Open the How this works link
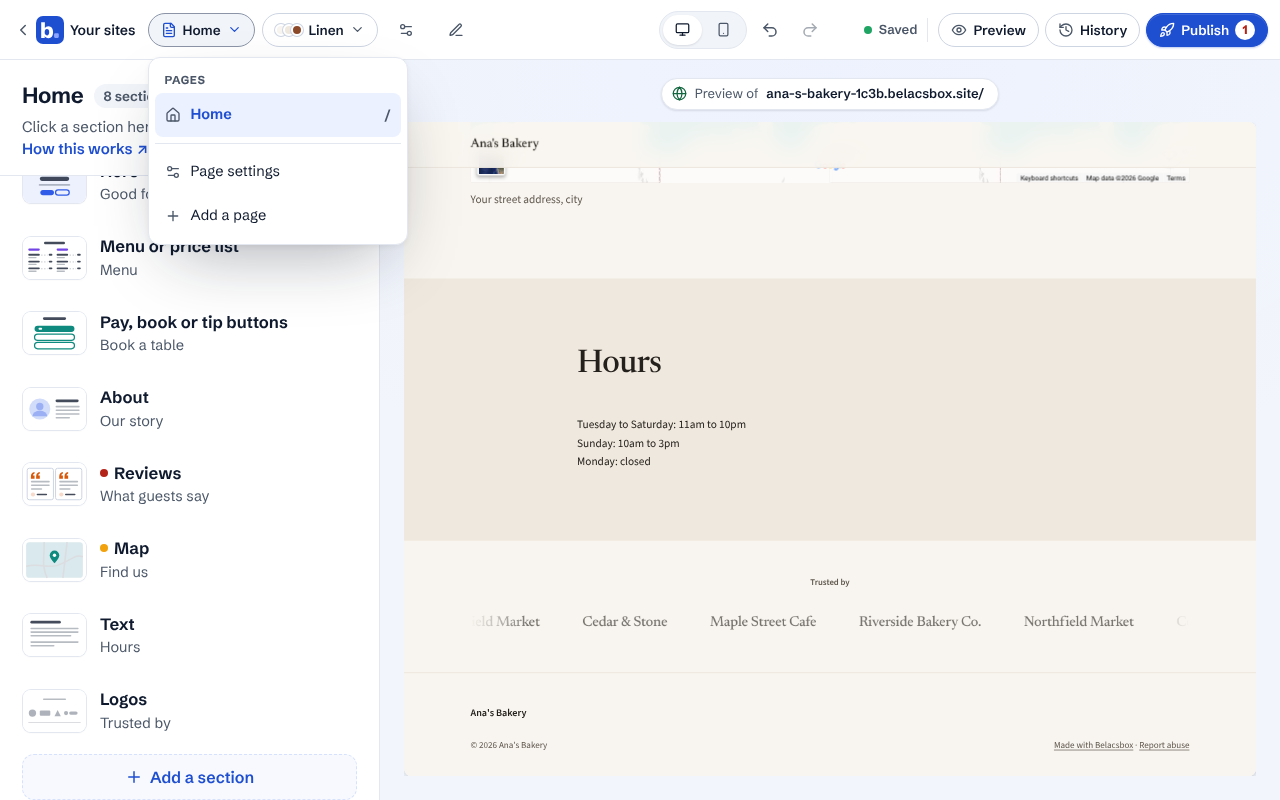This screenshot has height=800, width=1280. [85, 149]
